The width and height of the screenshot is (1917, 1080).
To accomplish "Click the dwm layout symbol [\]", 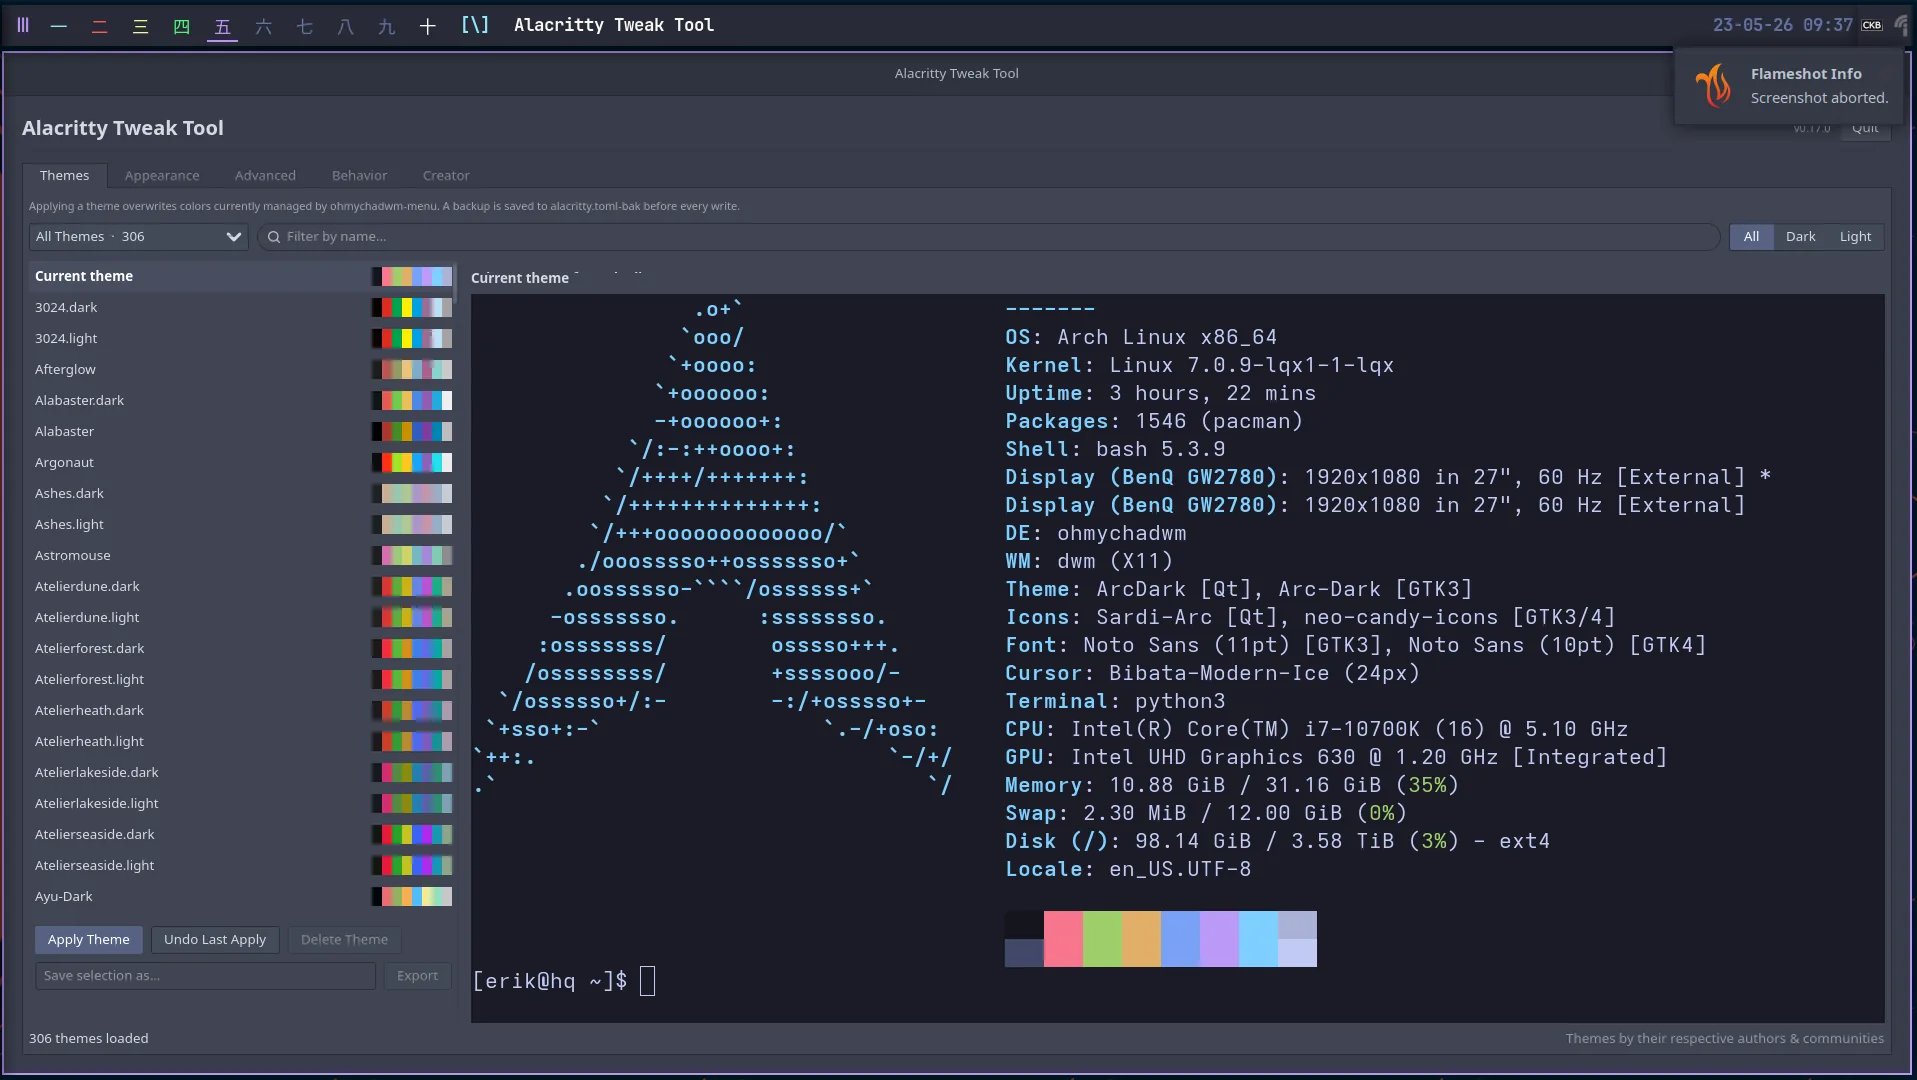I will tap(474, 25).
